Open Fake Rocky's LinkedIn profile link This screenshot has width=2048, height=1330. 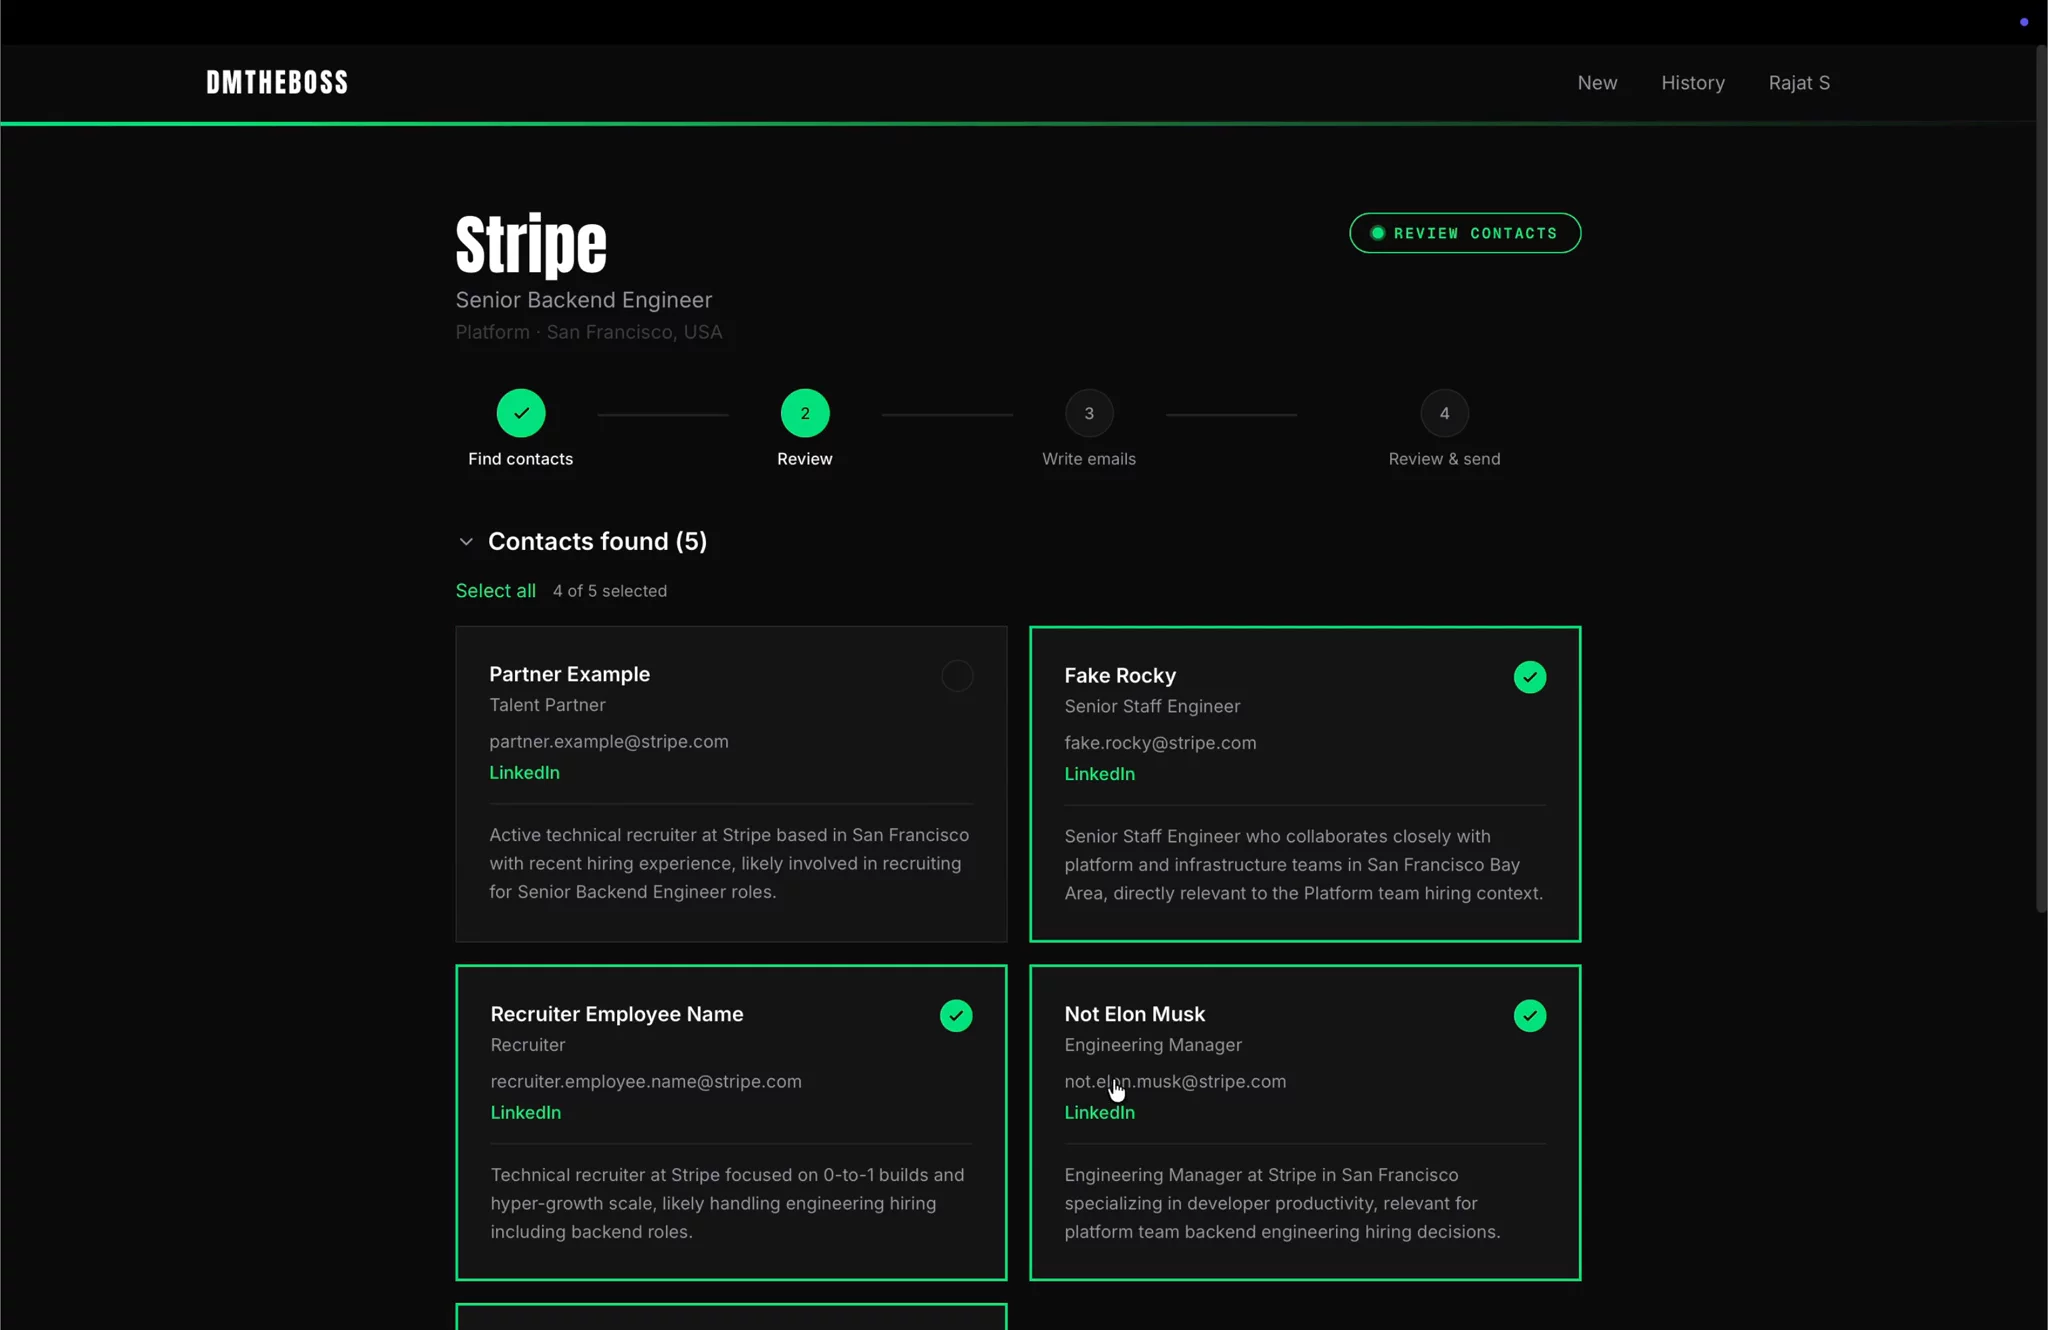click(x=1099, y=774)
